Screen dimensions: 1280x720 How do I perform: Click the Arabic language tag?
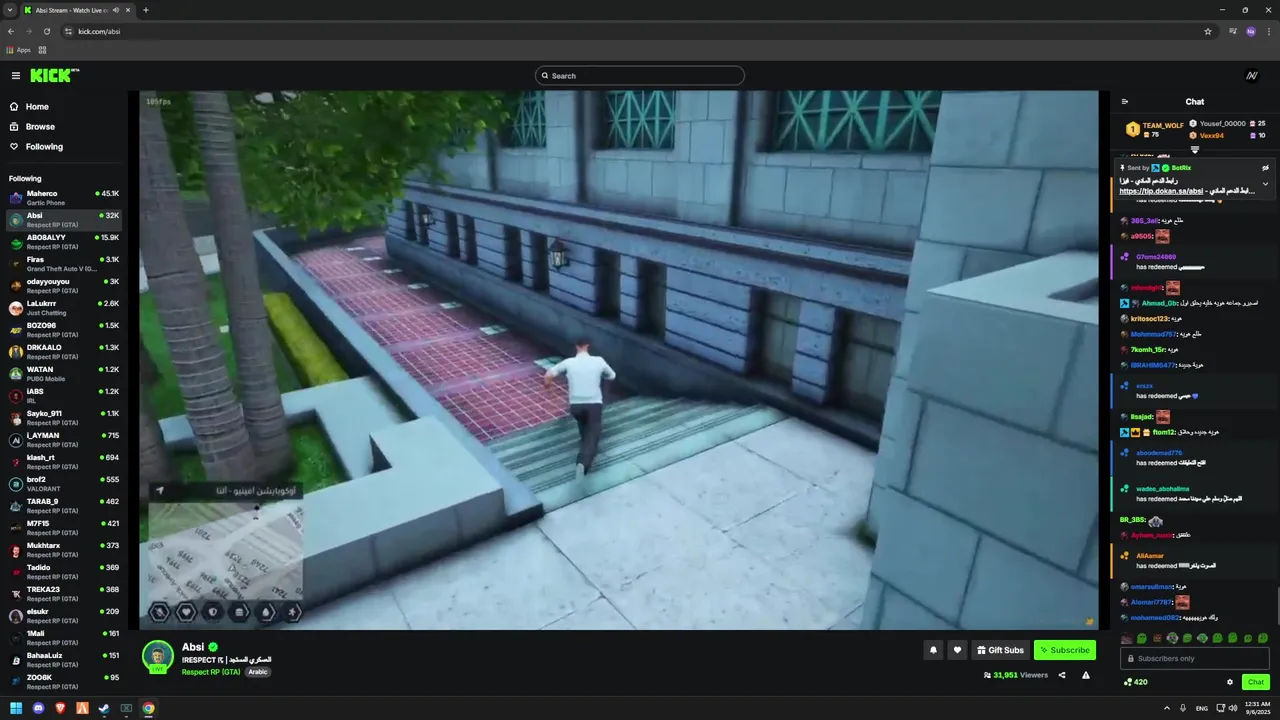tap(258, 672)
